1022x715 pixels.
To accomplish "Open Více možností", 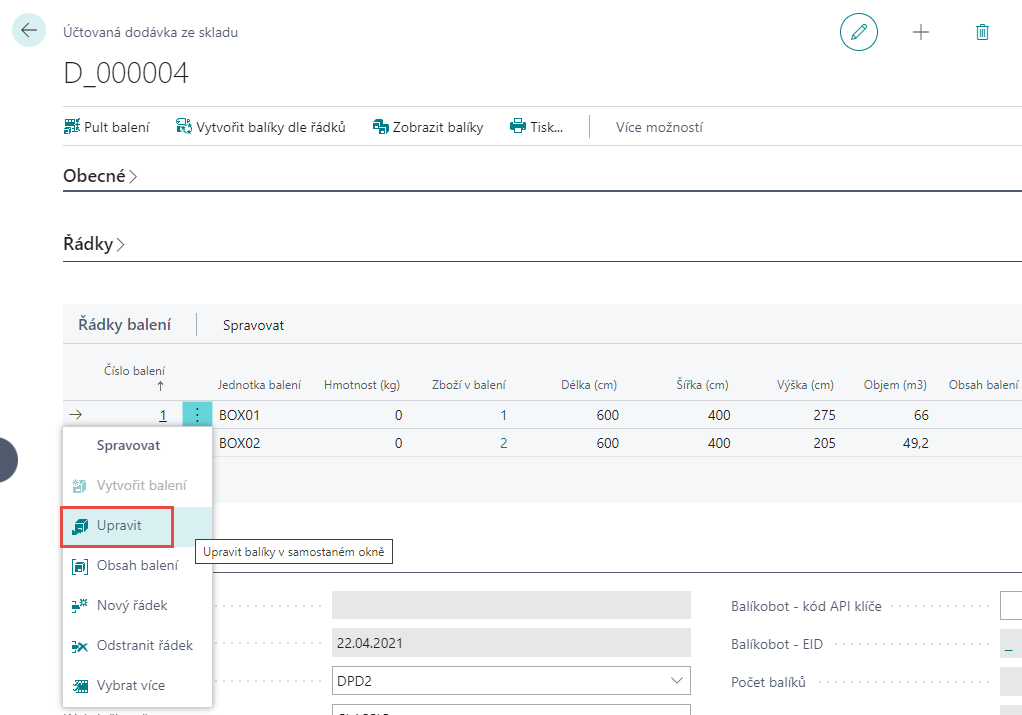I will [x=659, y=127].
